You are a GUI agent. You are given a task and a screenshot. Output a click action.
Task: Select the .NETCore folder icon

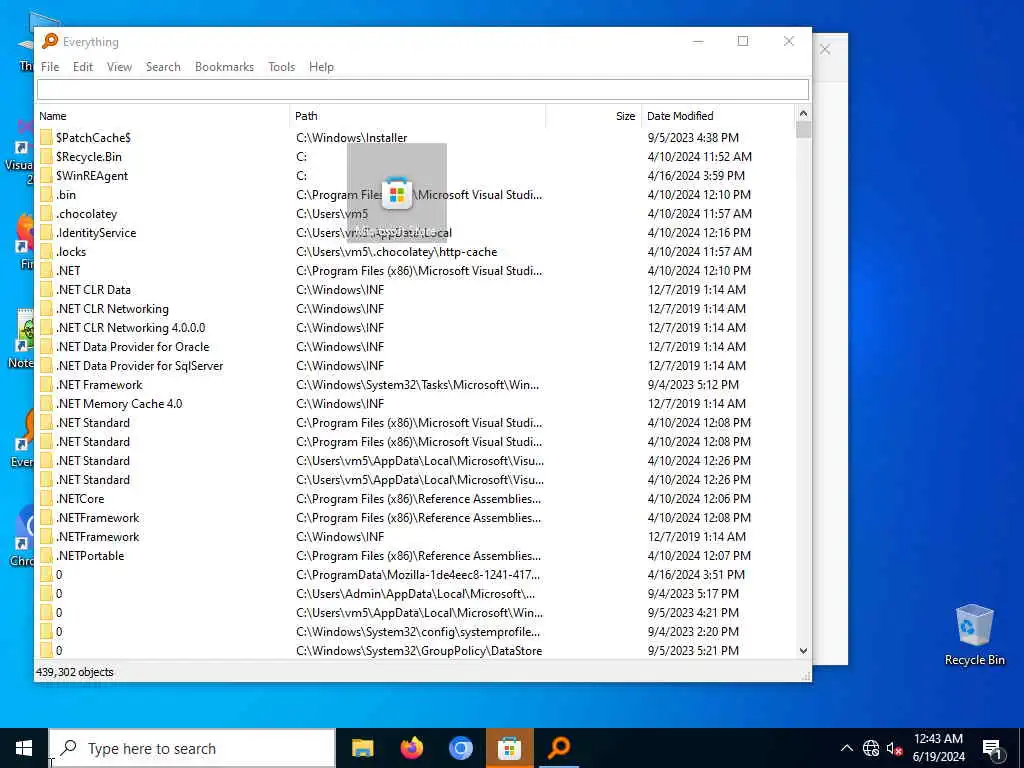(x=46, y=498)
